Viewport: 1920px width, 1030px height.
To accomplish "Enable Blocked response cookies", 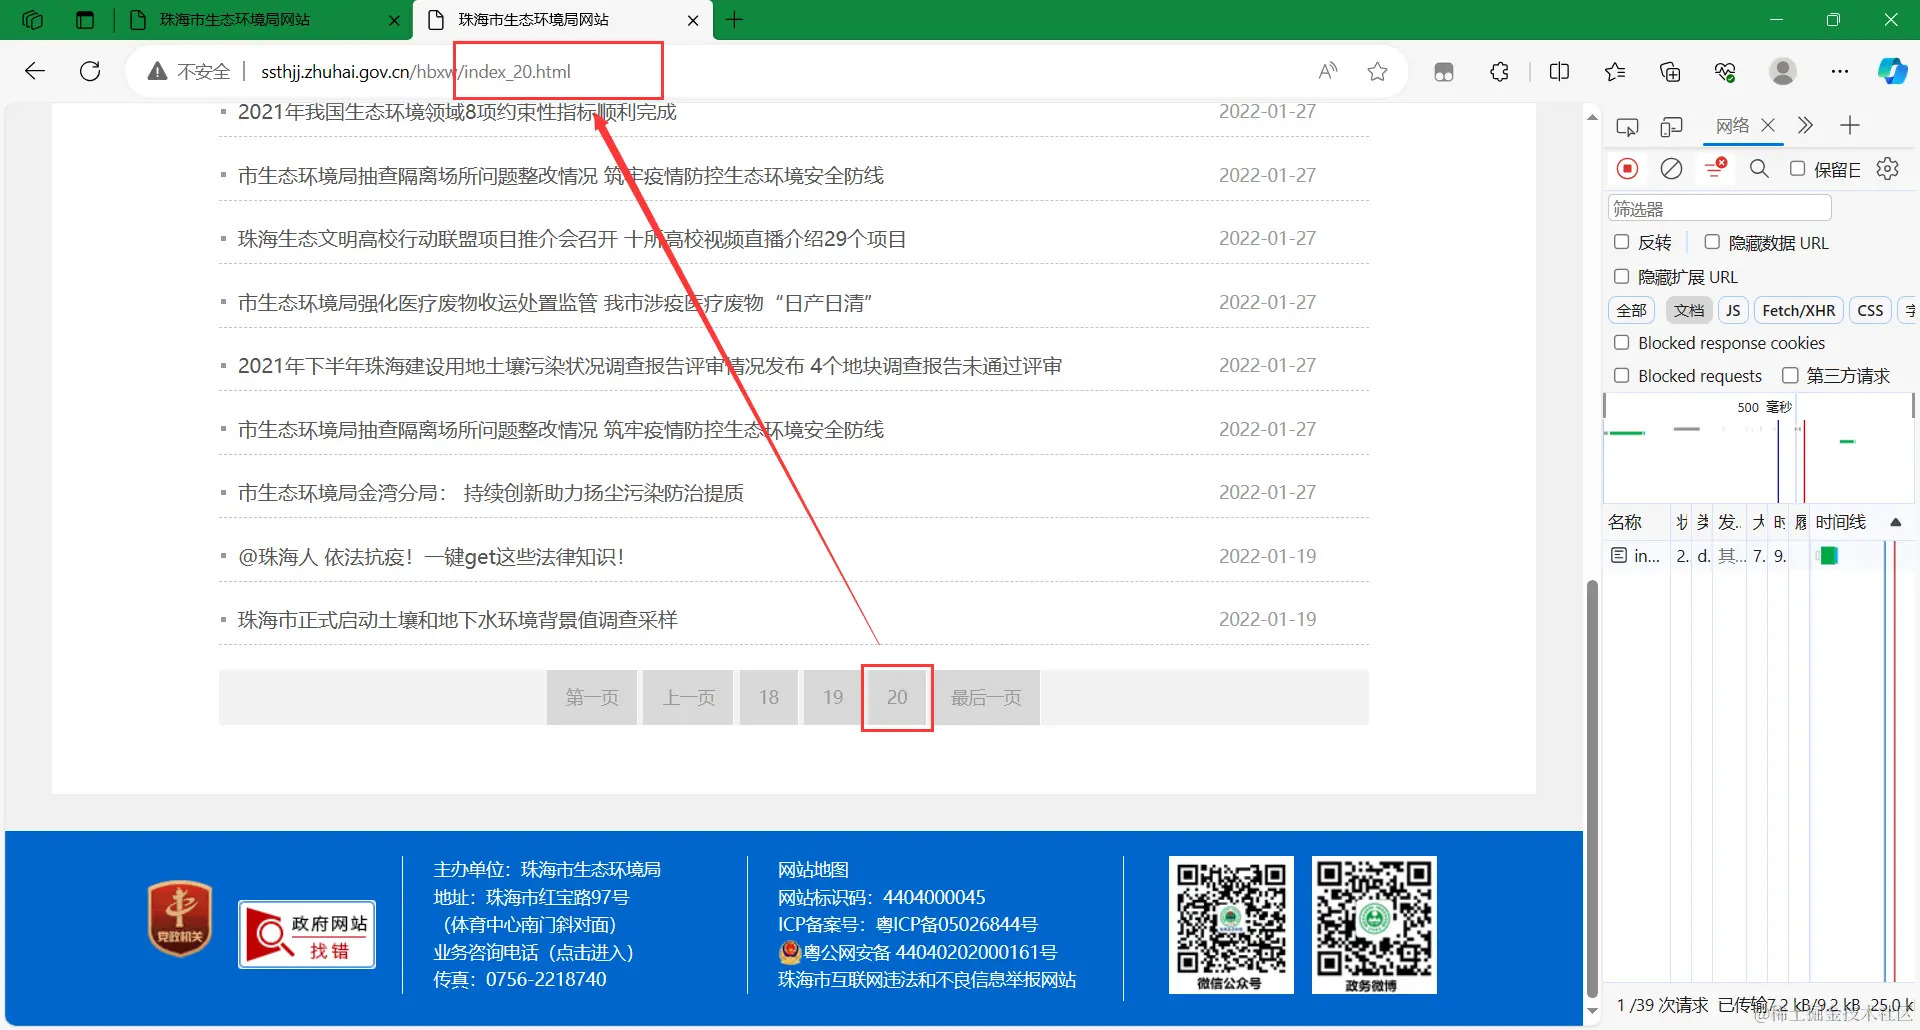I will (1622, 343).
